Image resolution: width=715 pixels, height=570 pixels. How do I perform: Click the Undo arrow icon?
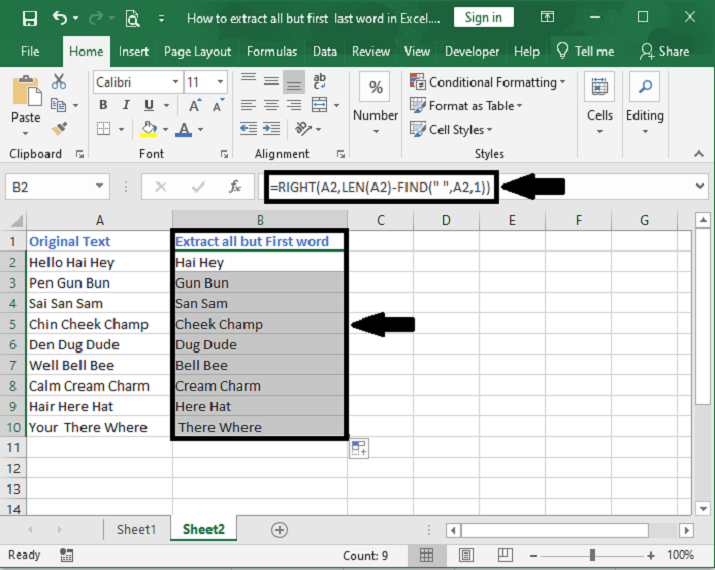(60, 18)
